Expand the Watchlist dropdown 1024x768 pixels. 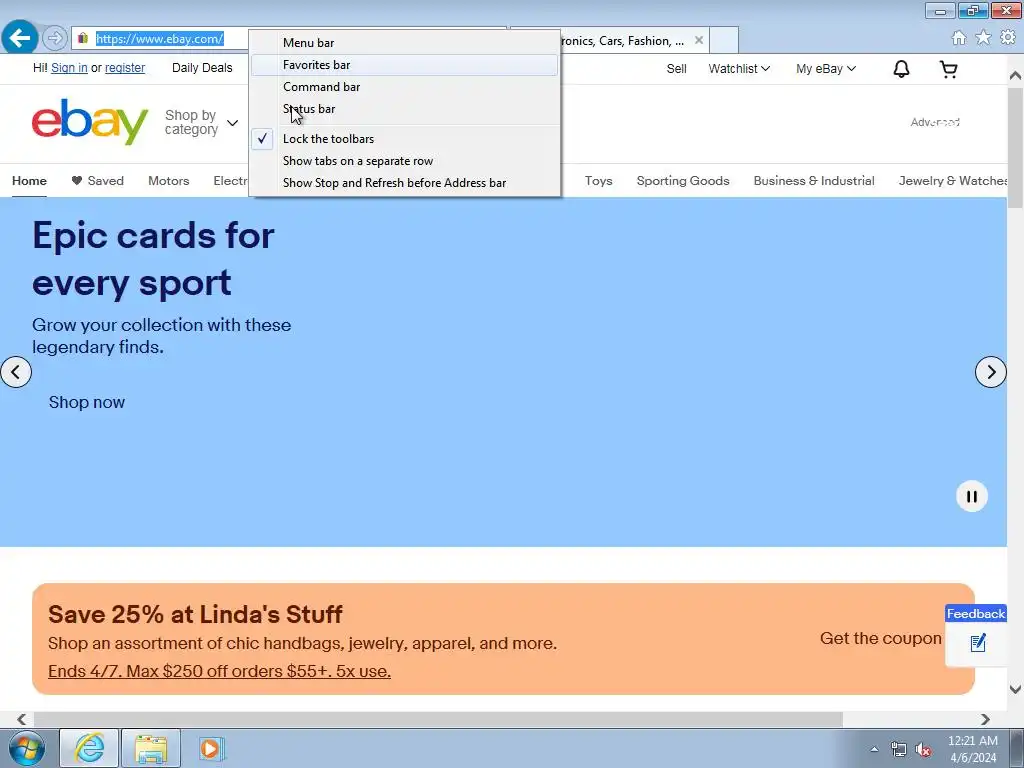pos(739,69)
